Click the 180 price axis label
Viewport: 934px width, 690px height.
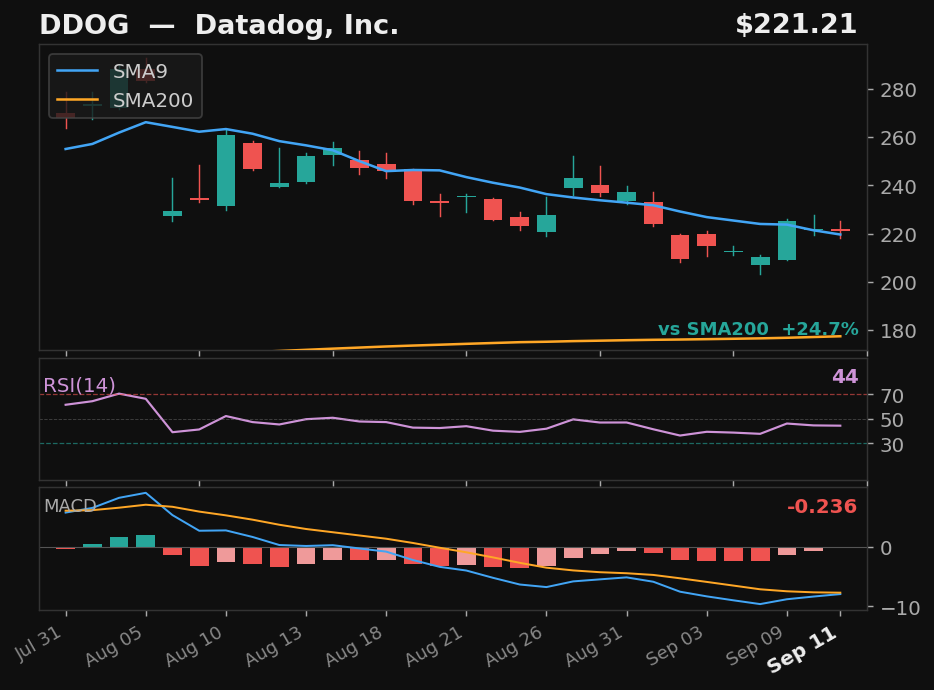tap(898, 331)
